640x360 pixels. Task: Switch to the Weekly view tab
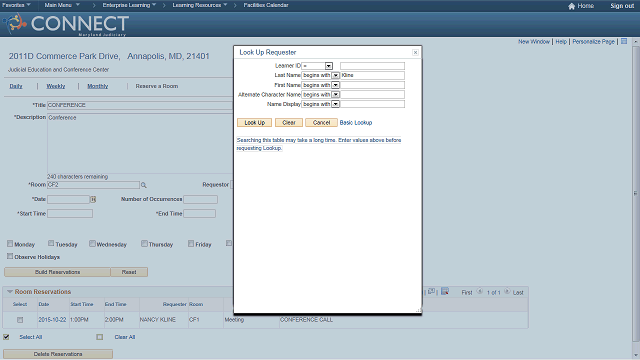tap(56, 86)
